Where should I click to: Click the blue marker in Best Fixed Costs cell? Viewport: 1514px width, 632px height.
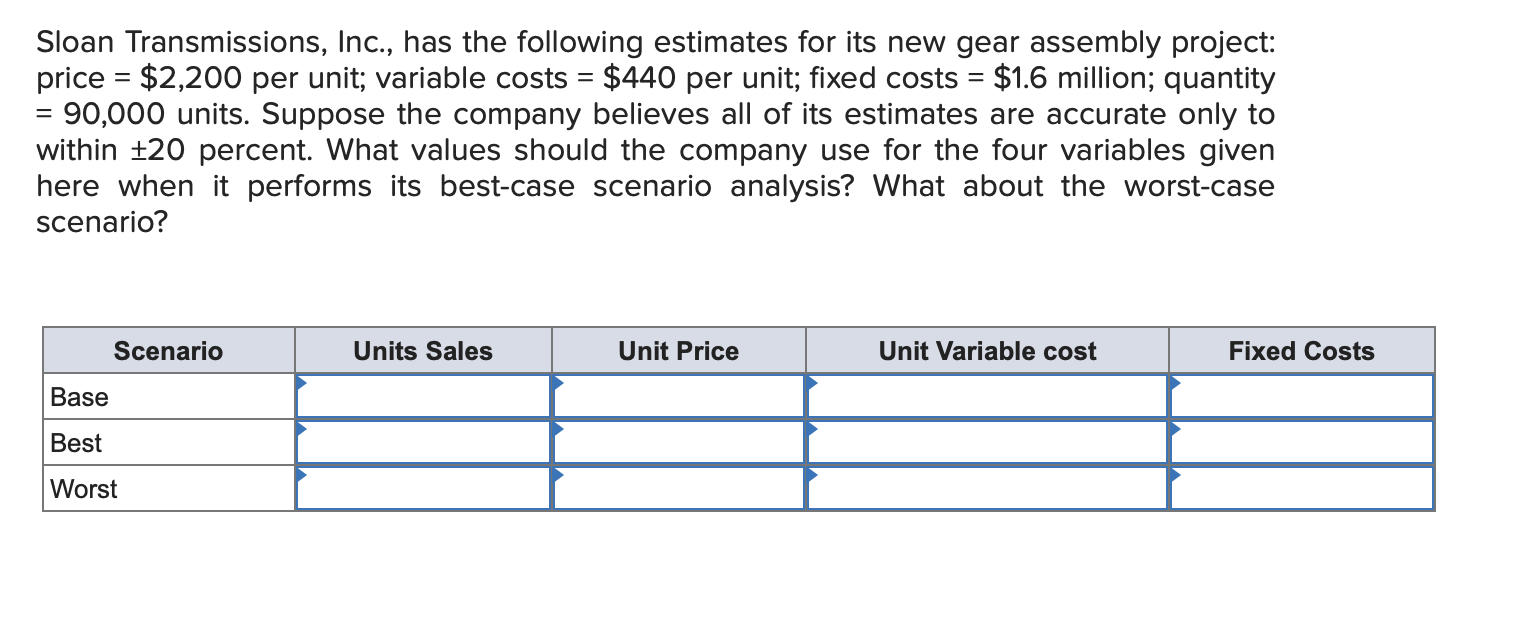click(1174, 431)
